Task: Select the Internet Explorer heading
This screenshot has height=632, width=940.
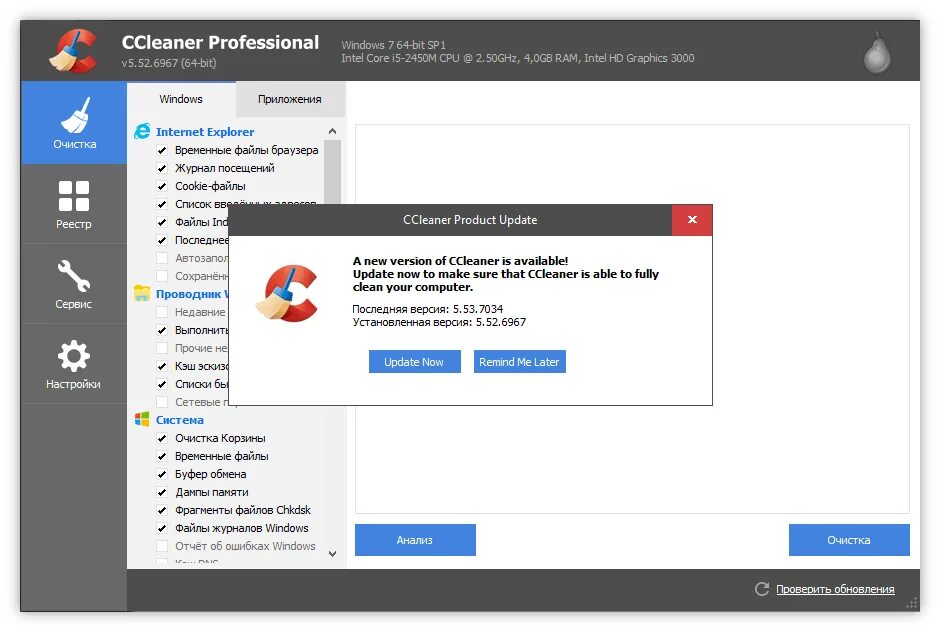Action: 205,131
